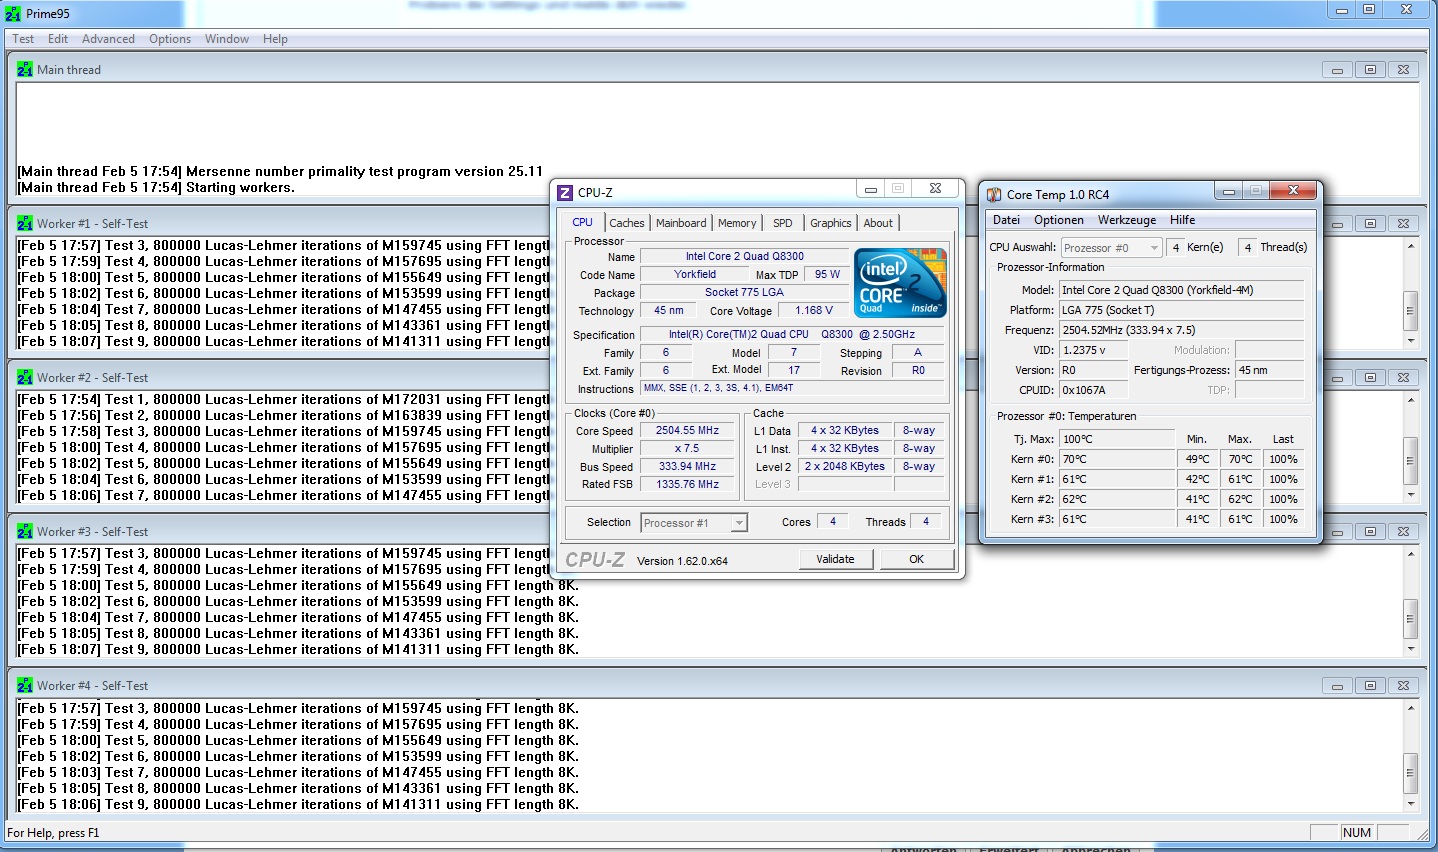Screen dimensions: 1438x852
Task: Click the Code Name field Yorkfield
Action: coord(695,275)
